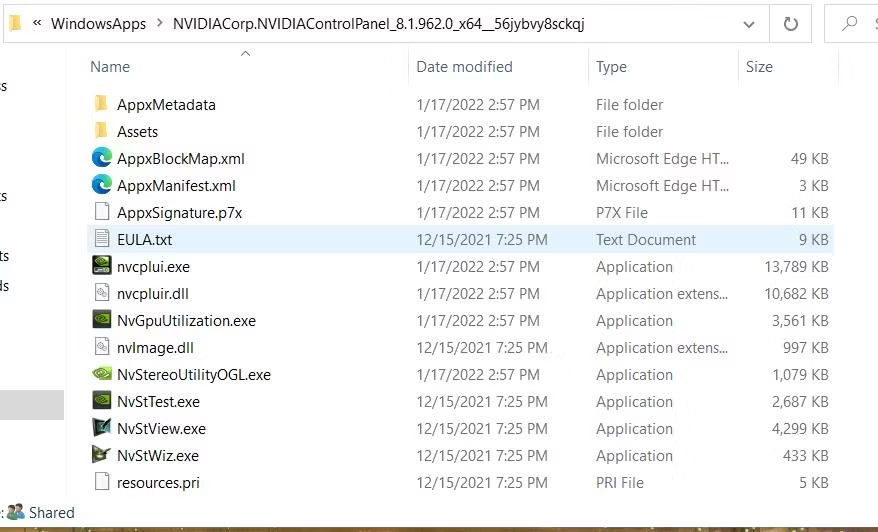Click the Shared people icon in status area
Viewport: 878px width, 532px height.
coord(16,512)
